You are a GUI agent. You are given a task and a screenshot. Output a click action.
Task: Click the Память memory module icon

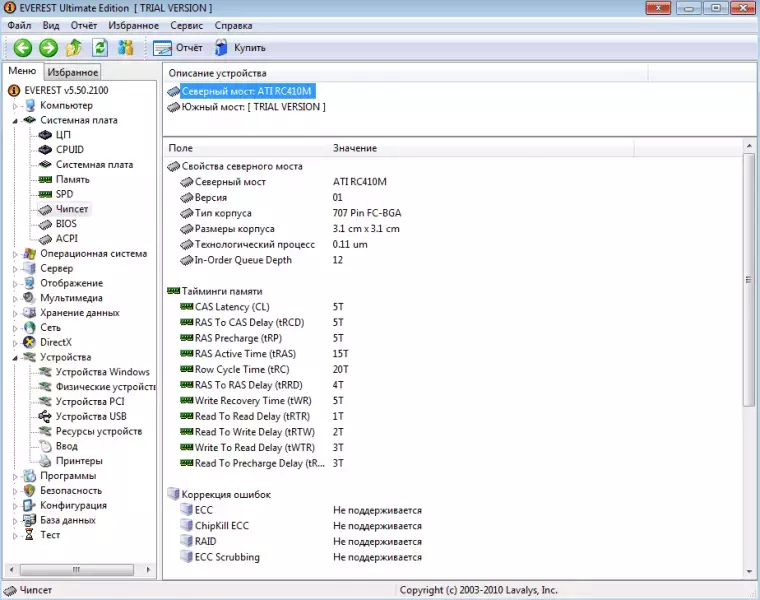pos(45,179)
